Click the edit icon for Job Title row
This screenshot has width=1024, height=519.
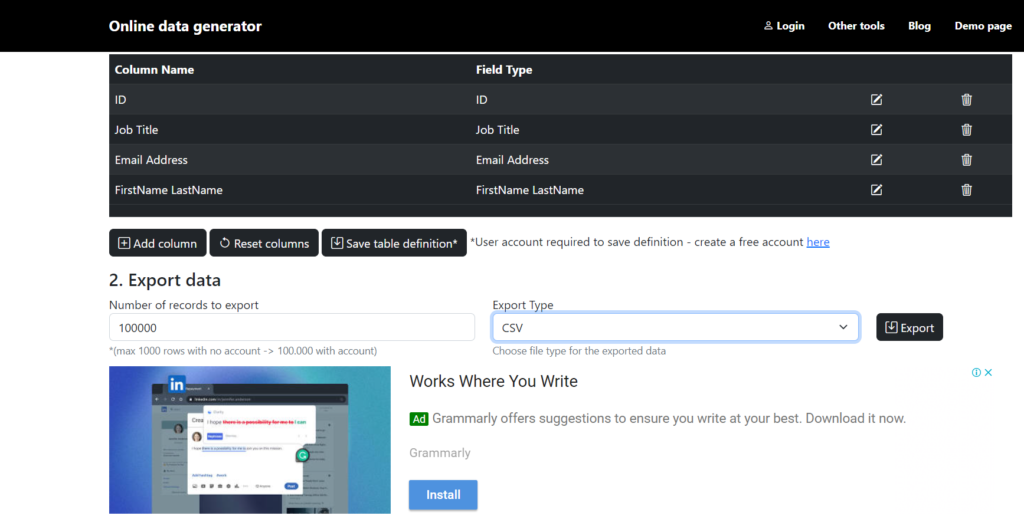tap(876, 130)
